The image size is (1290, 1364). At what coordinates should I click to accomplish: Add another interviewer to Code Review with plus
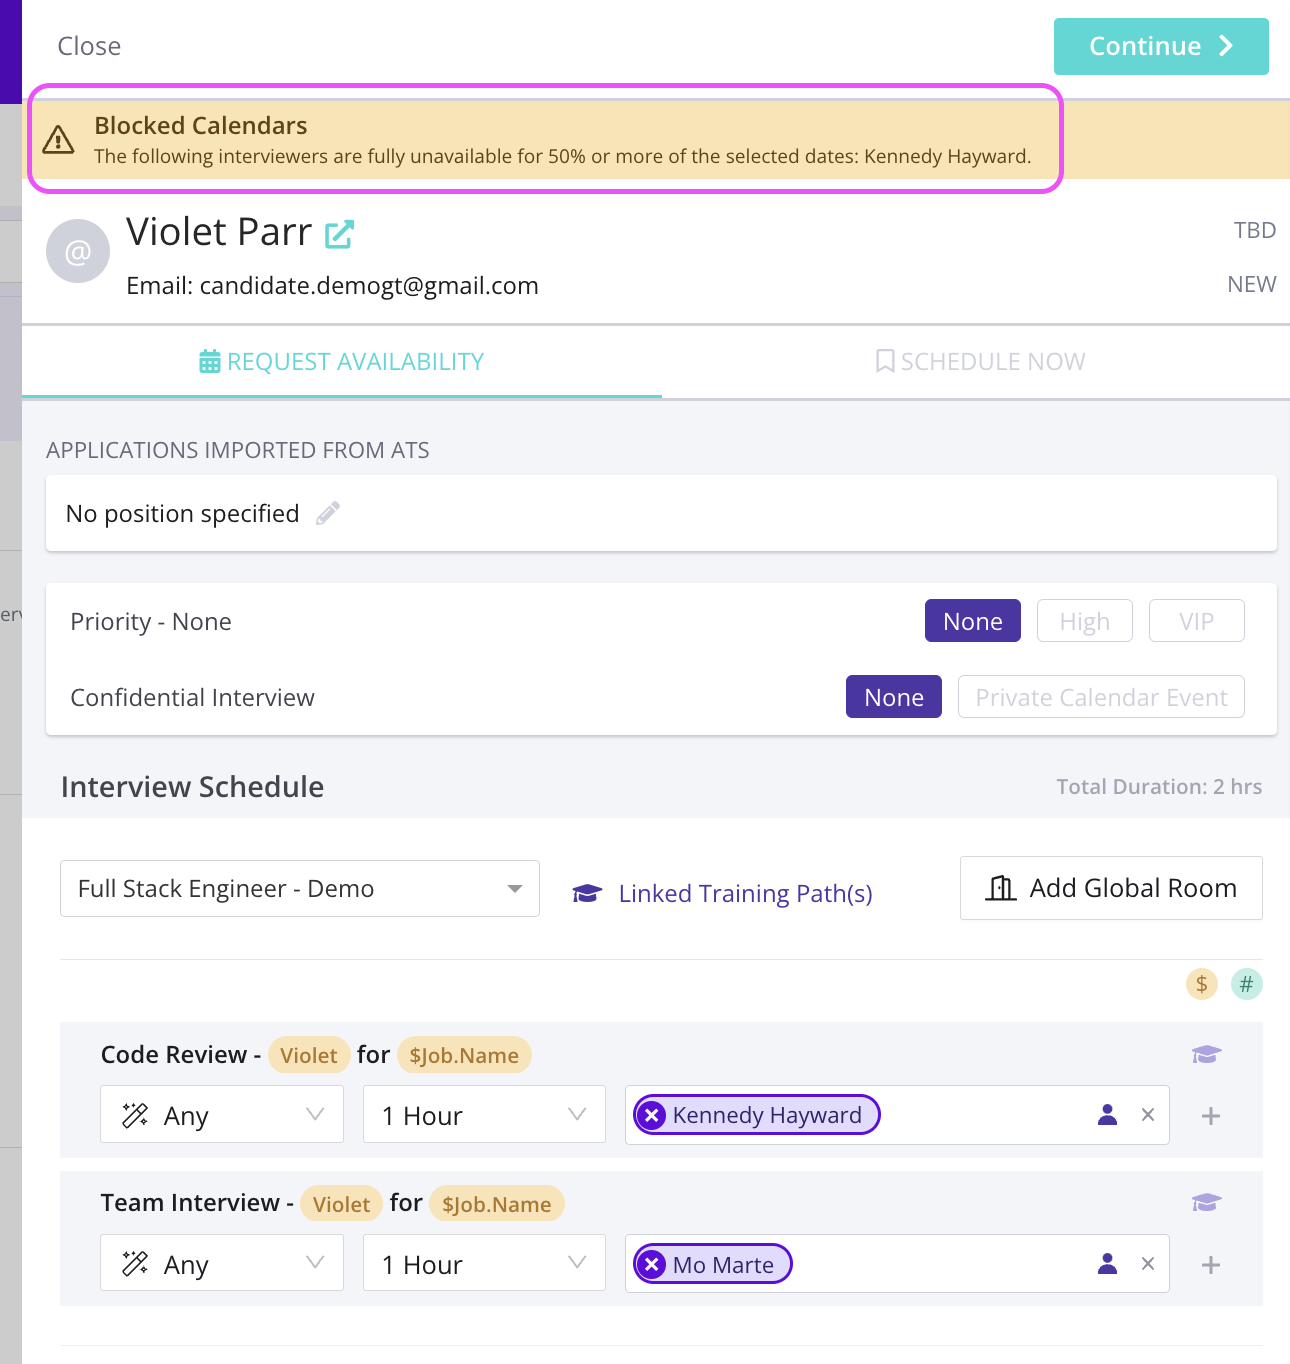[x=1211, y=1115]
